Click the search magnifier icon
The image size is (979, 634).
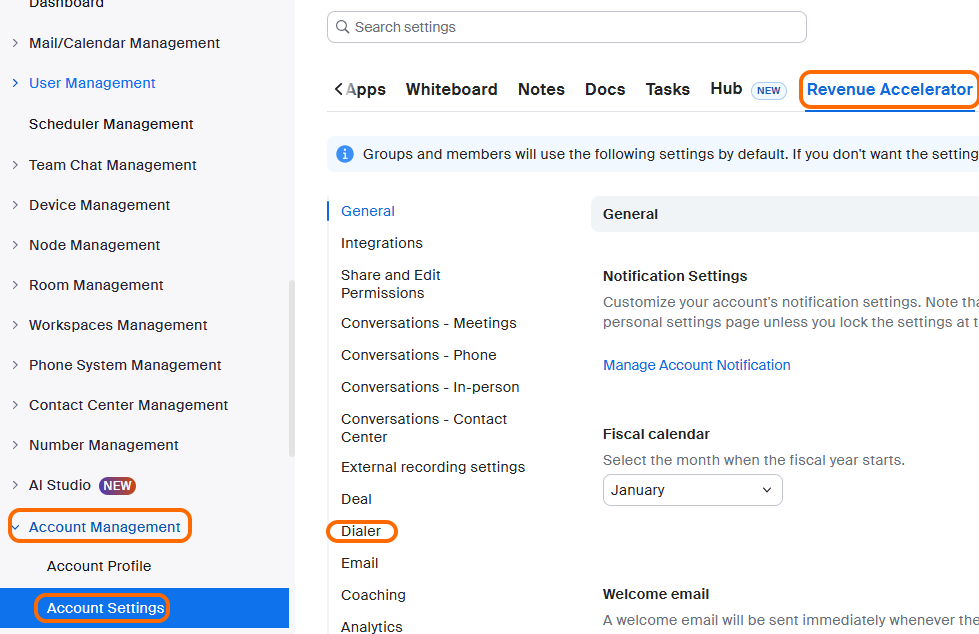[343, 27]
